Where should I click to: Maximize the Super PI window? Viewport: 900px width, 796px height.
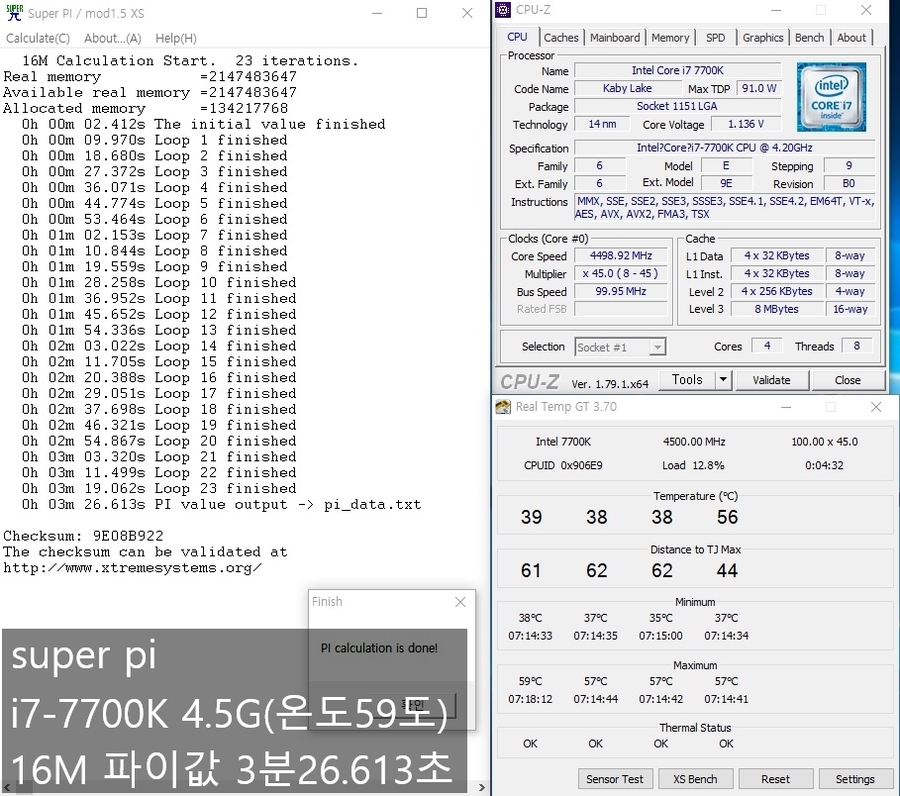coord(422,13)
